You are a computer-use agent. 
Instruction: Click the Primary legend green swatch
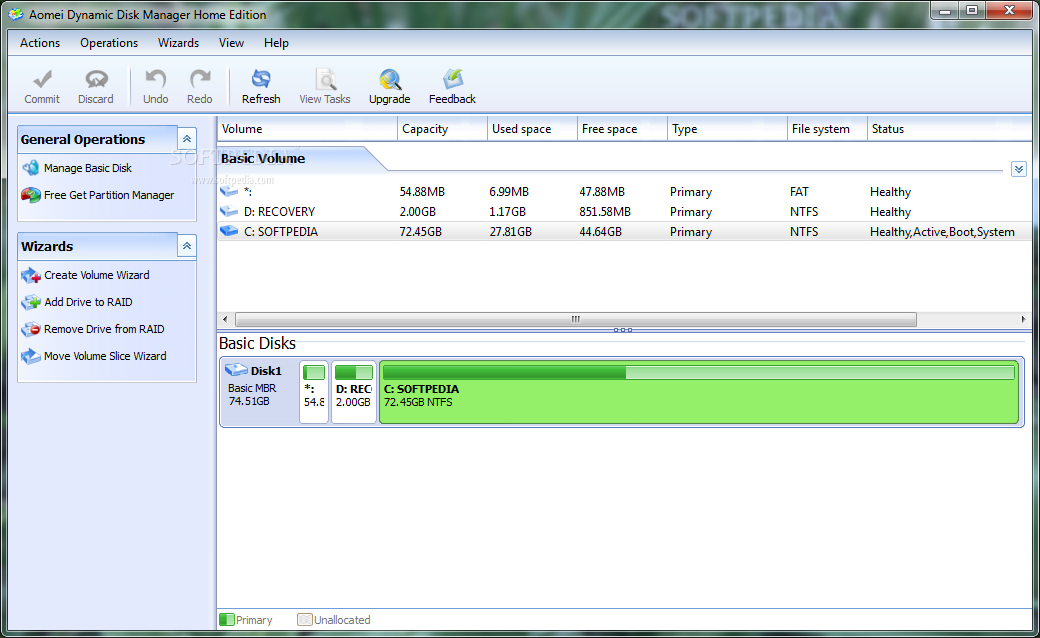click(x=227, y=619)
